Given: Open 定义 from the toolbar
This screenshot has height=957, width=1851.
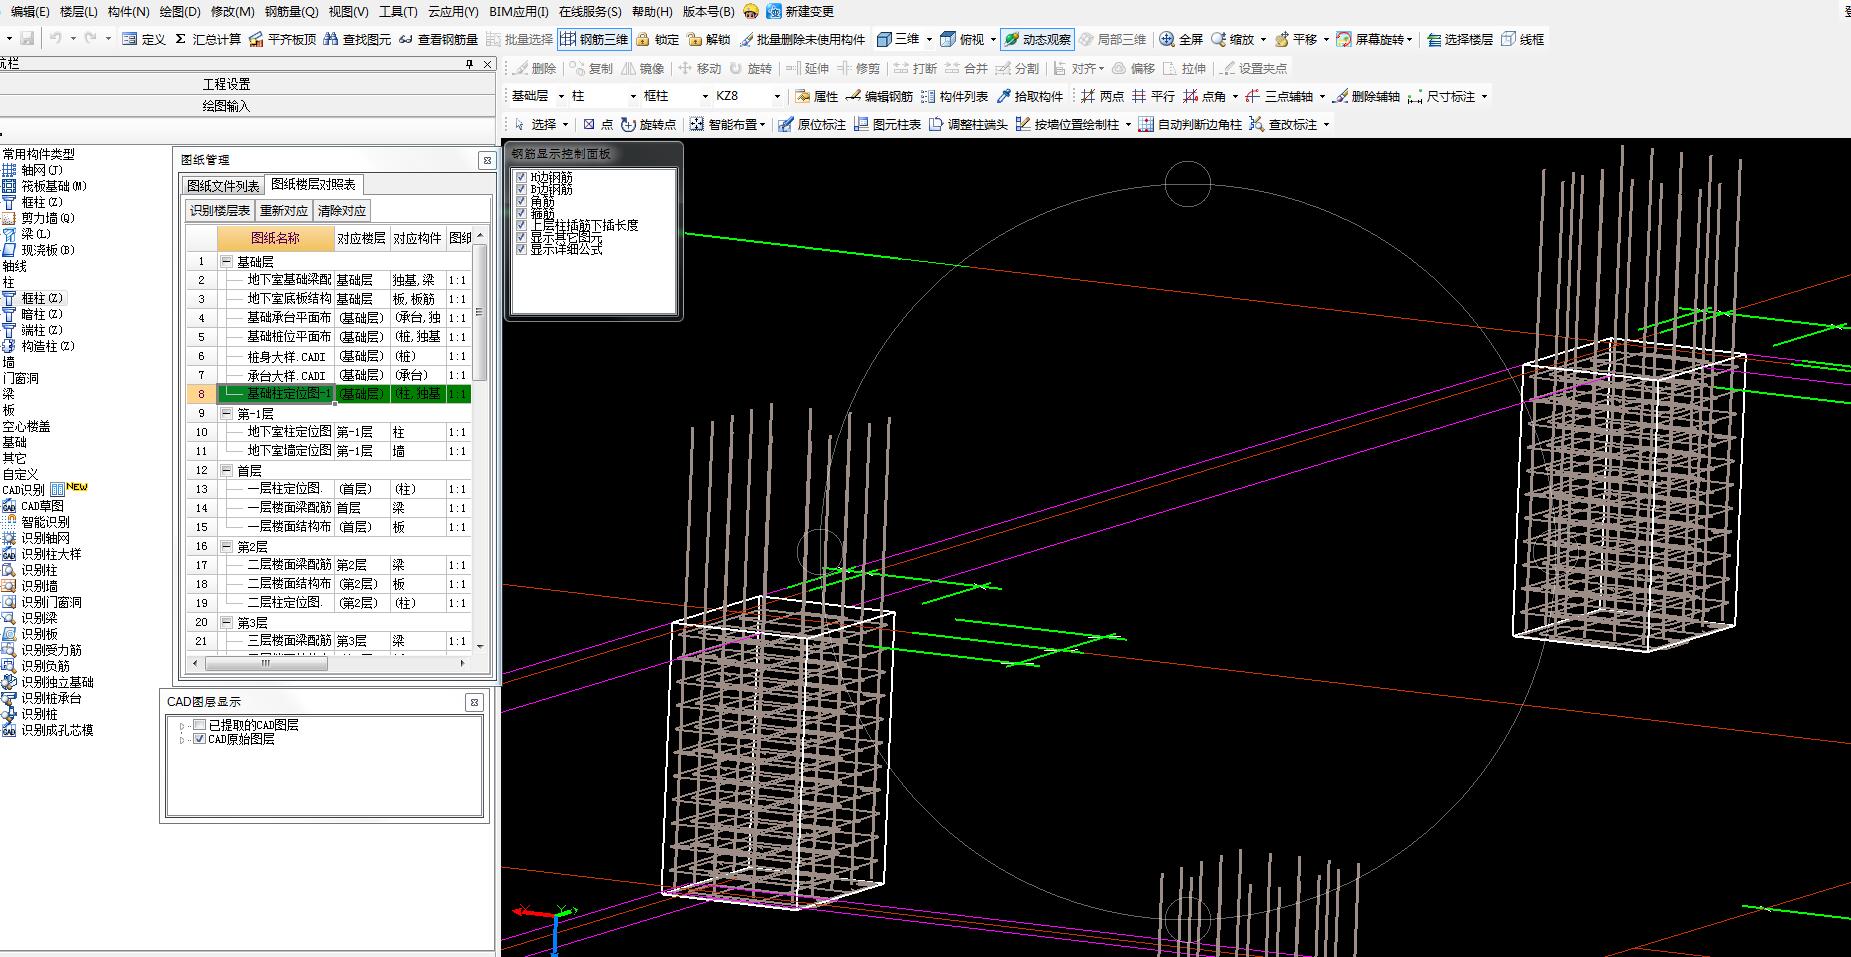Looking at the screenshot, I should pos(144,39).
